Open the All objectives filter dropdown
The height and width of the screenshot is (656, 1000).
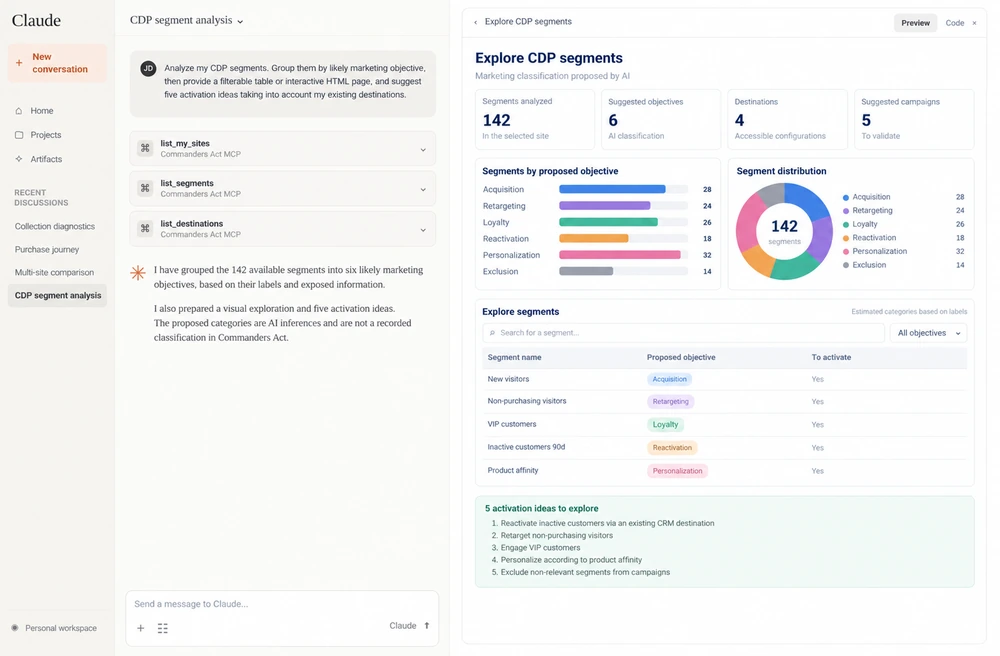click(x=929, y=333)
